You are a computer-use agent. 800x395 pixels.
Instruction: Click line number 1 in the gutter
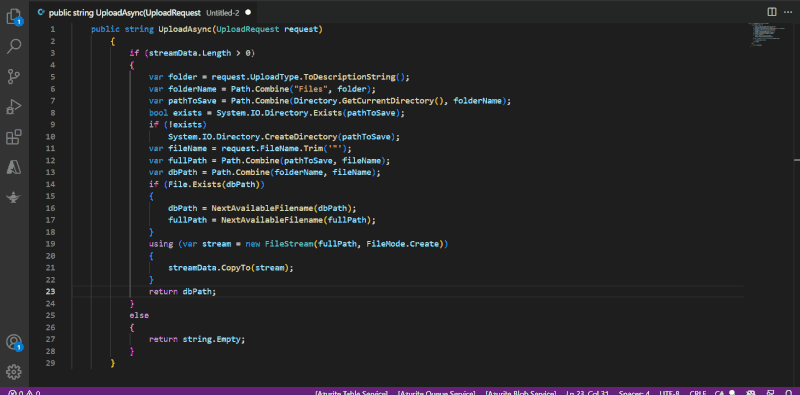click(52, 29)
